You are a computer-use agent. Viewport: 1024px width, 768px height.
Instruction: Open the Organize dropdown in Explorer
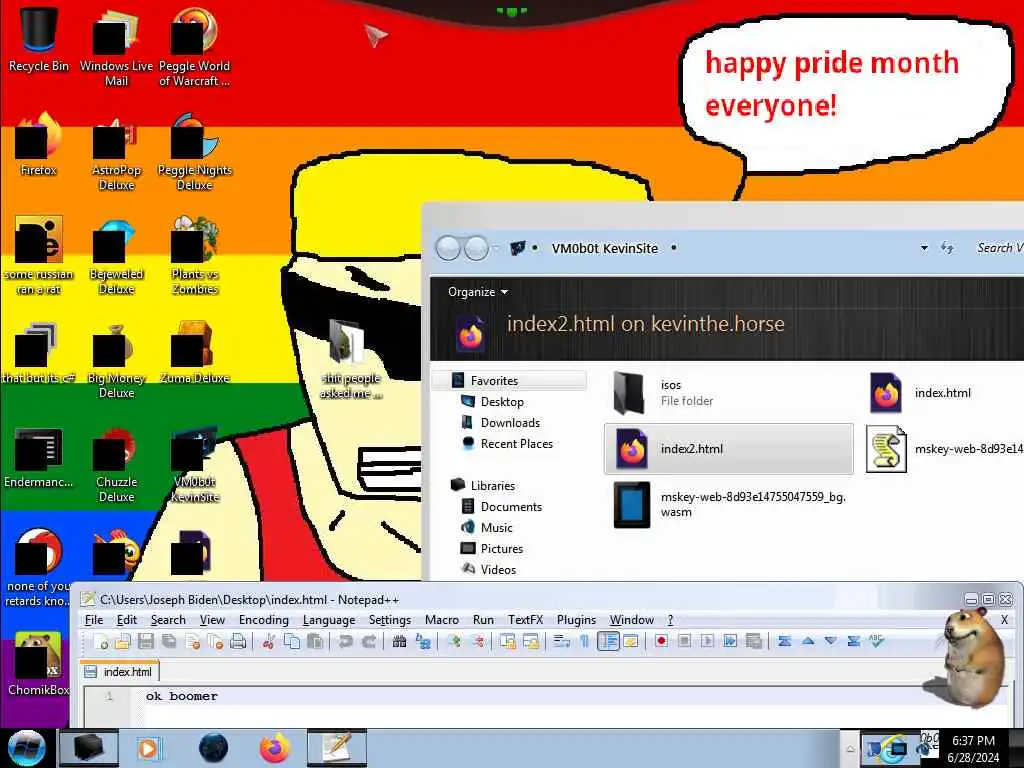click(477, 292)
